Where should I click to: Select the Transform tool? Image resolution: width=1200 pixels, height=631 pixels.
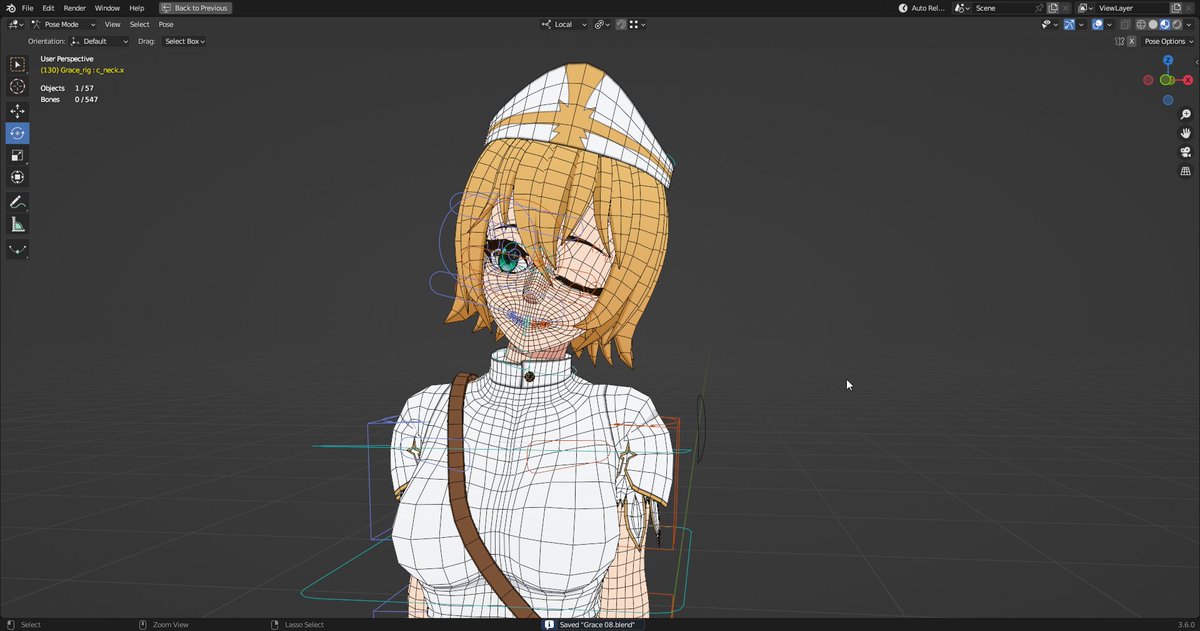(x=18, y=177)
